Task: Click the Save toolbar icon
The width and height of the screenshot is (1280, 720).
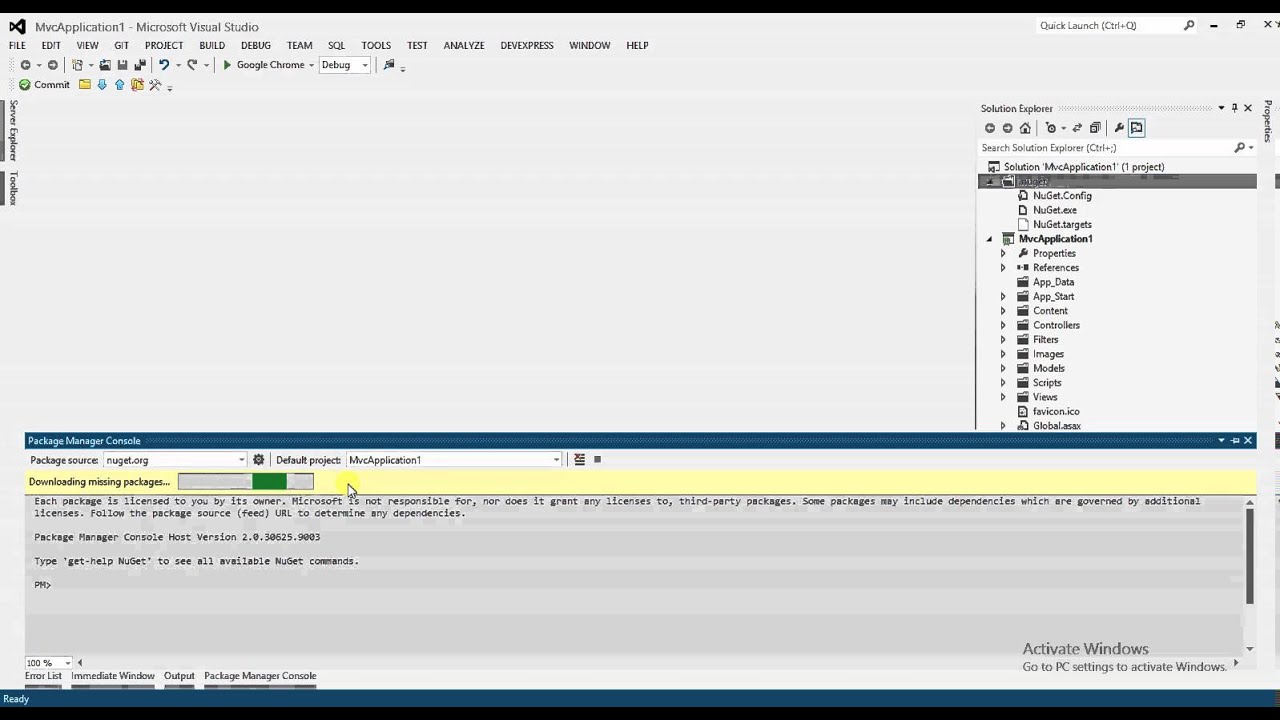Action: click(122, 65)
